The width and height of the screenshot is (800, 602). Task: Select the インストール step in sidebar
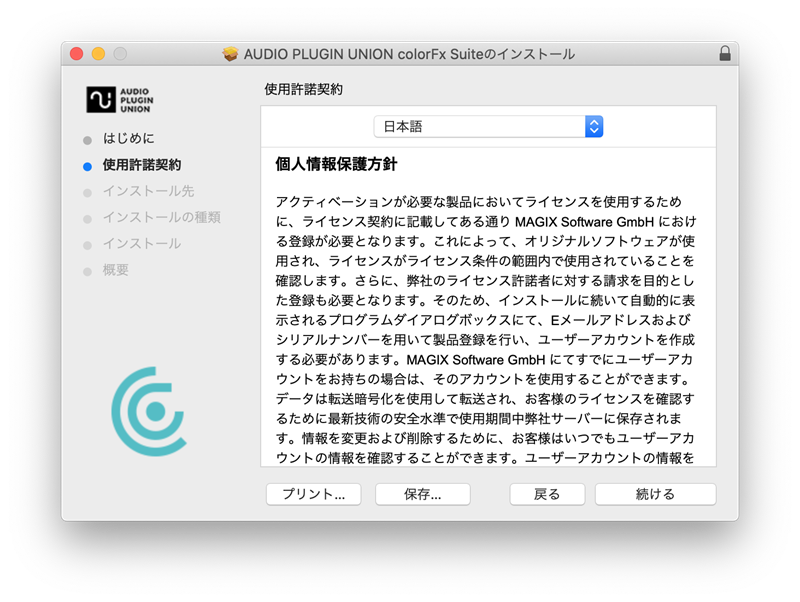[x=142, y=244]
